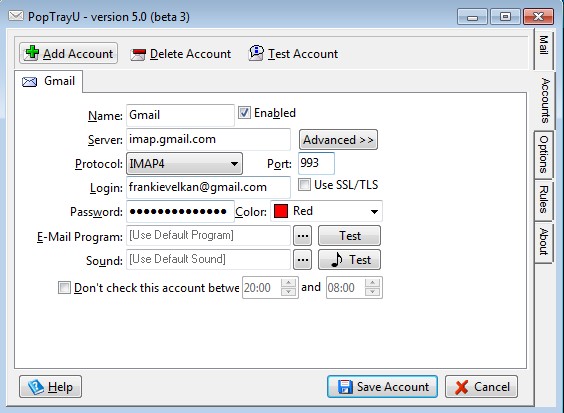Expand settings with the Advanced >> button
564x413 pixels.
click(338, 140)
